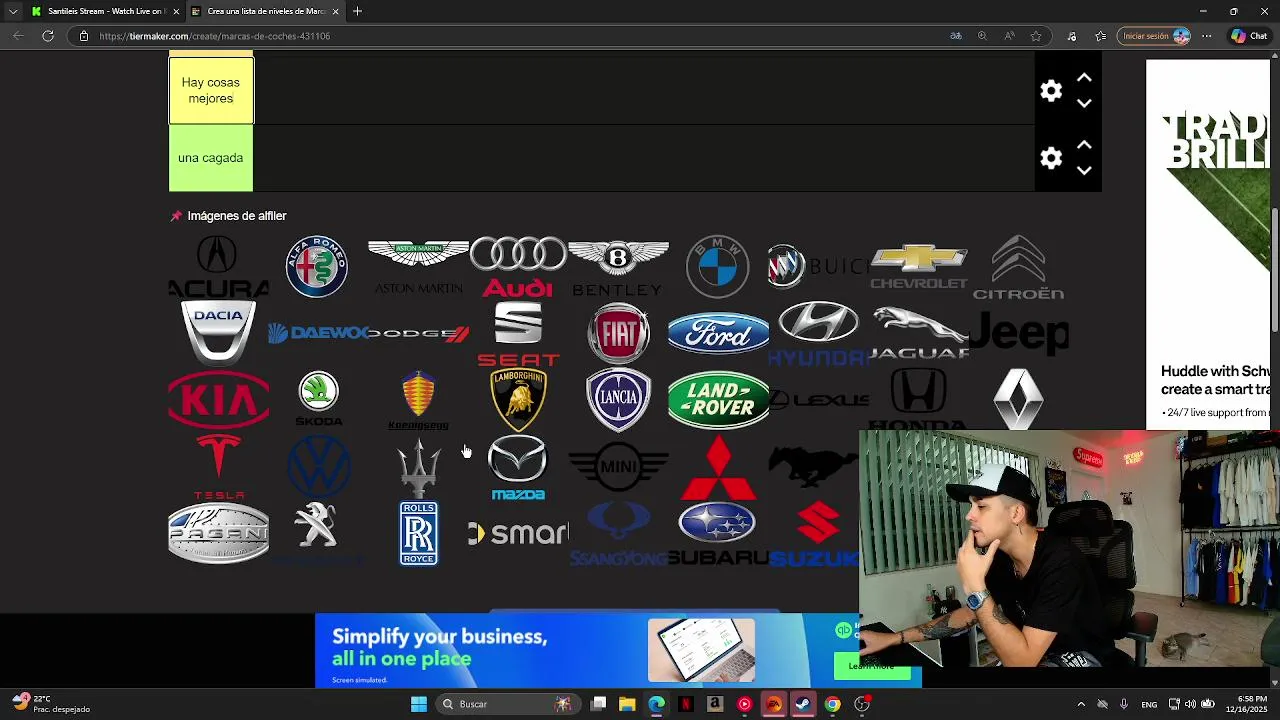Choose the Buick logo
Viewport: 1280px width, 720px height.
click(818, 266)
